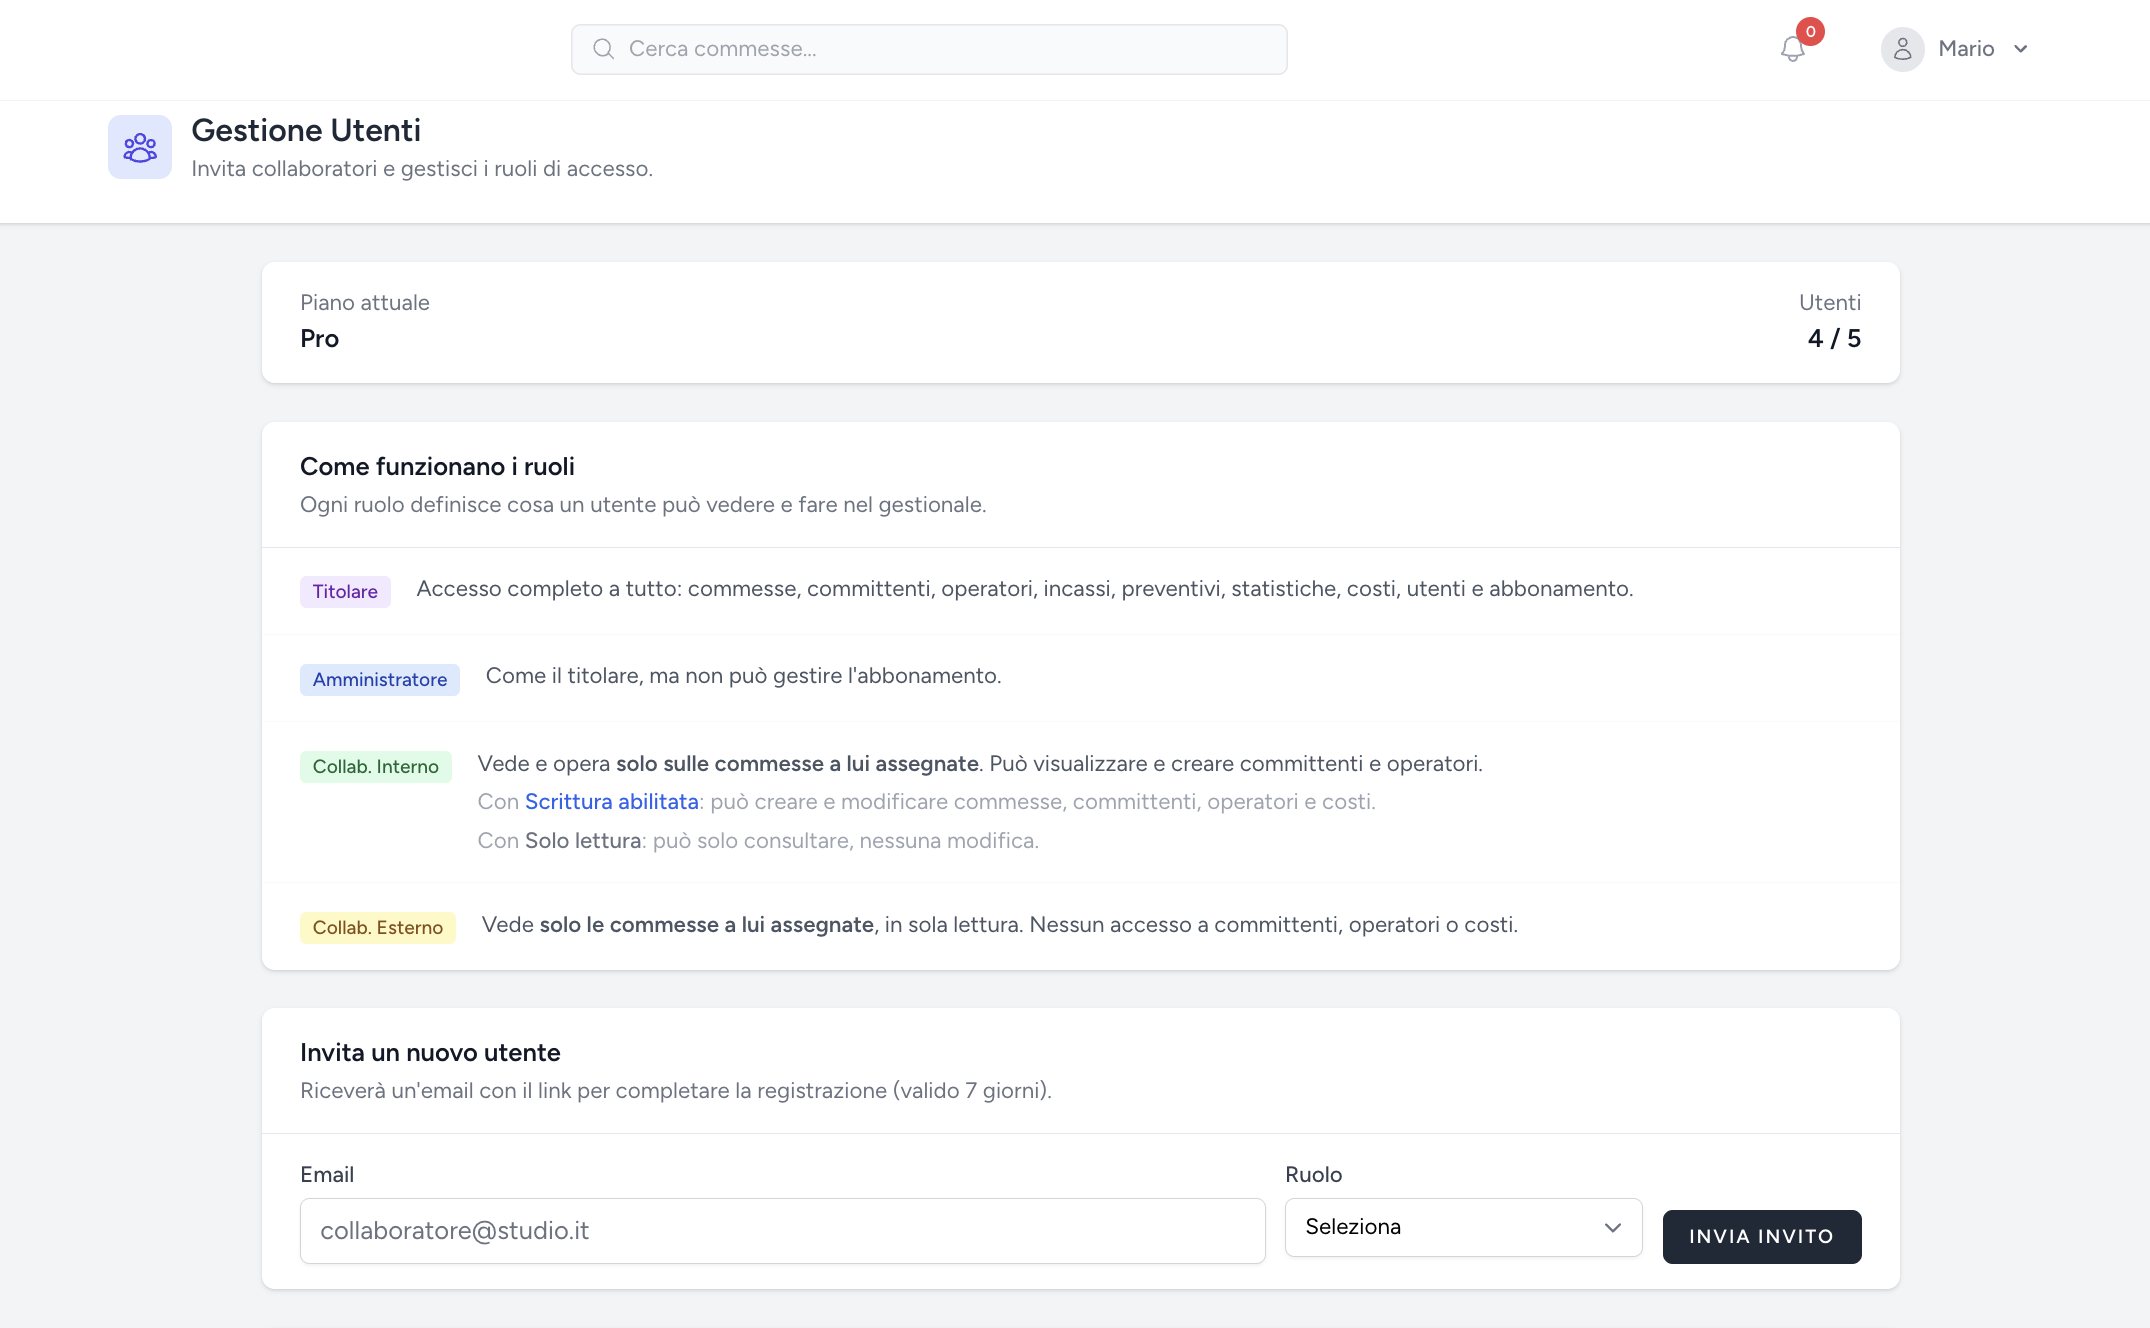Click the text about link valid 7 giorni
Screen dimensions: 2150x1328
(675, 1091)
